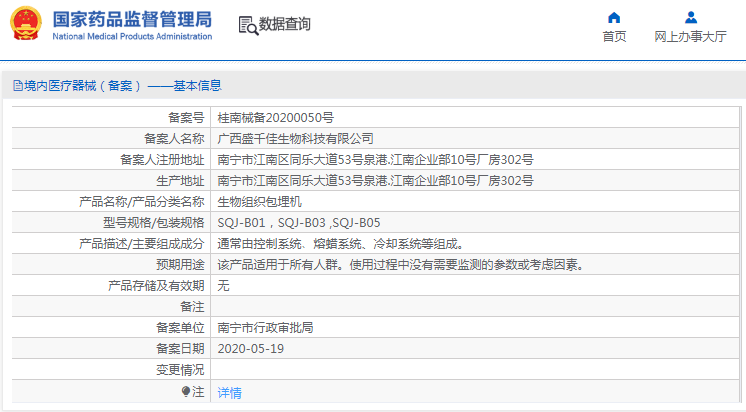Click the 国家药品监督管理局 title text
746x412 pixels.
point(131,18)
